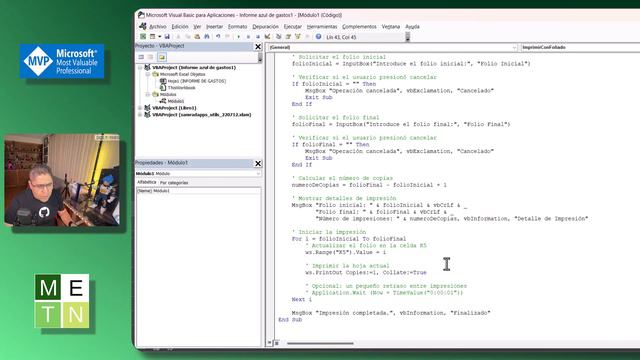Open the Object Browser toolbar icon
640x360 pixels.
pos(298,37)
